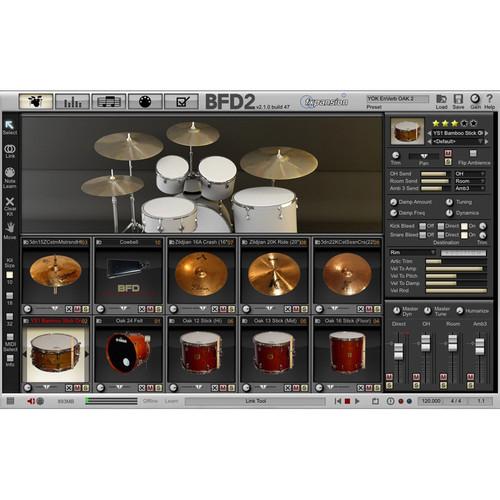The image size is (500, 500).
Task: Click the Damp Amount knob
Action: [393, 202]
